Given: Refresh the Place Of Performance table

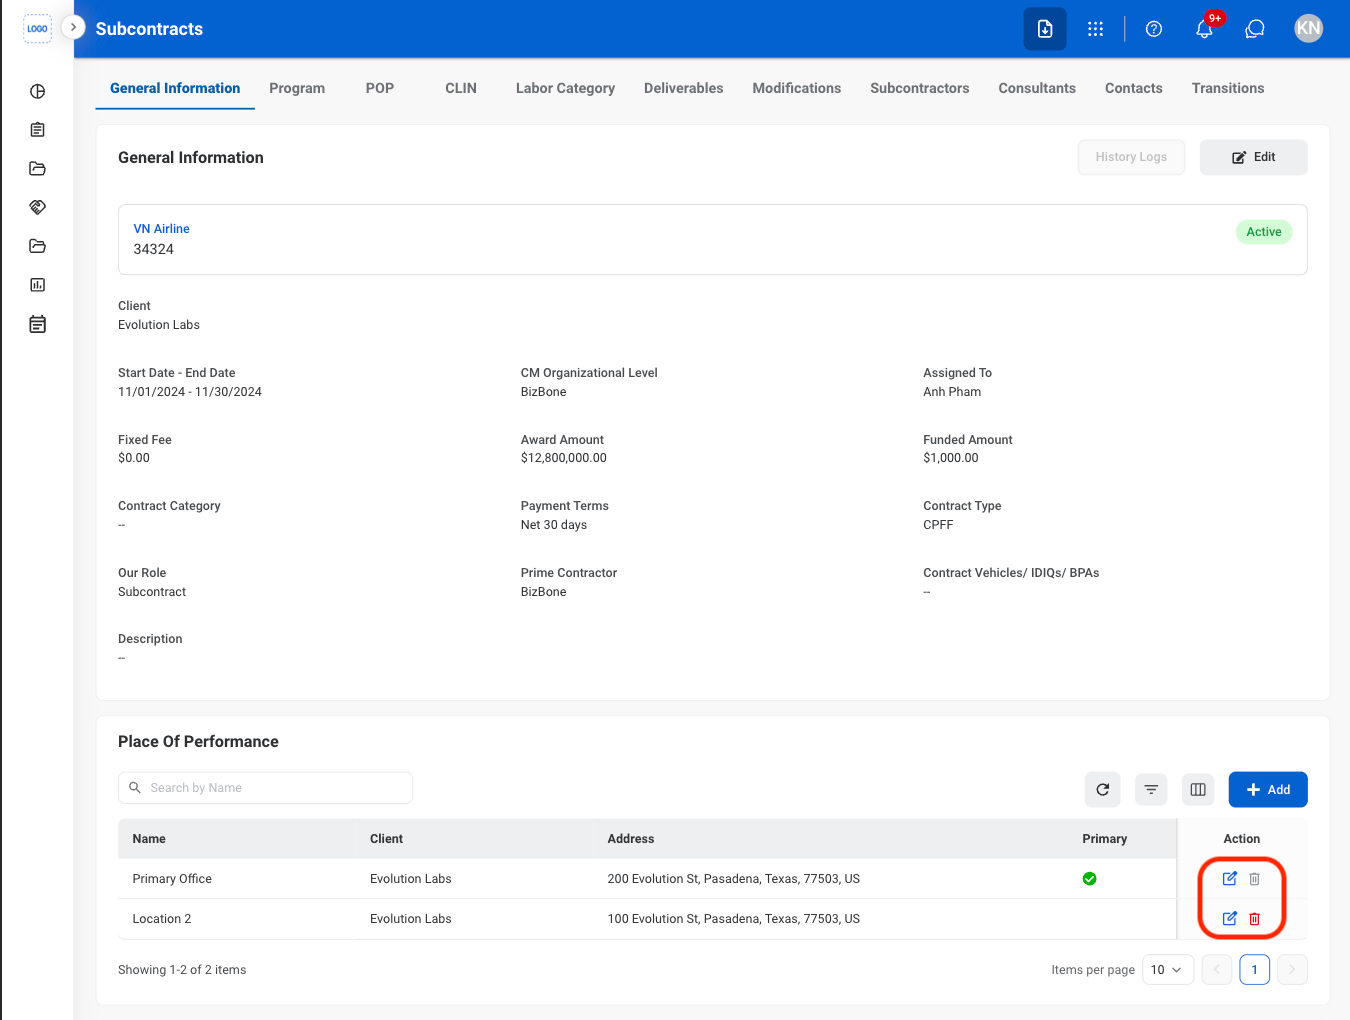Looking at the screenshot, I should click(1103, 789).
